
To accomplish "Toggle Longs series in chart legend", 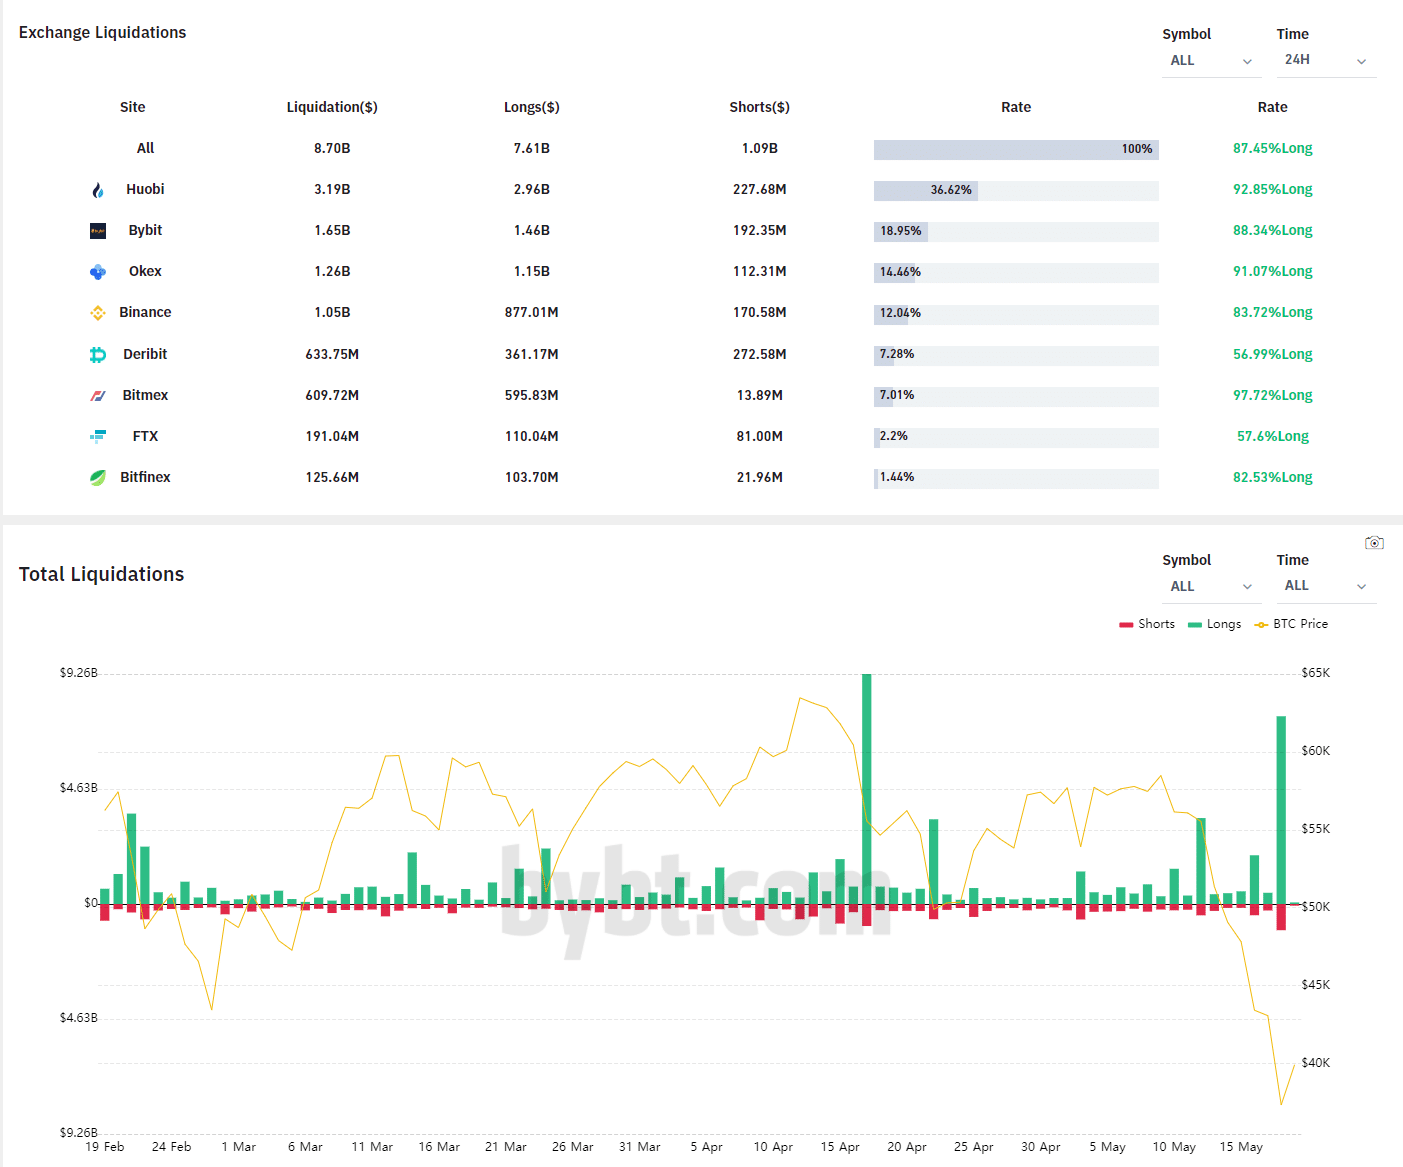I will coord(1214,624).
